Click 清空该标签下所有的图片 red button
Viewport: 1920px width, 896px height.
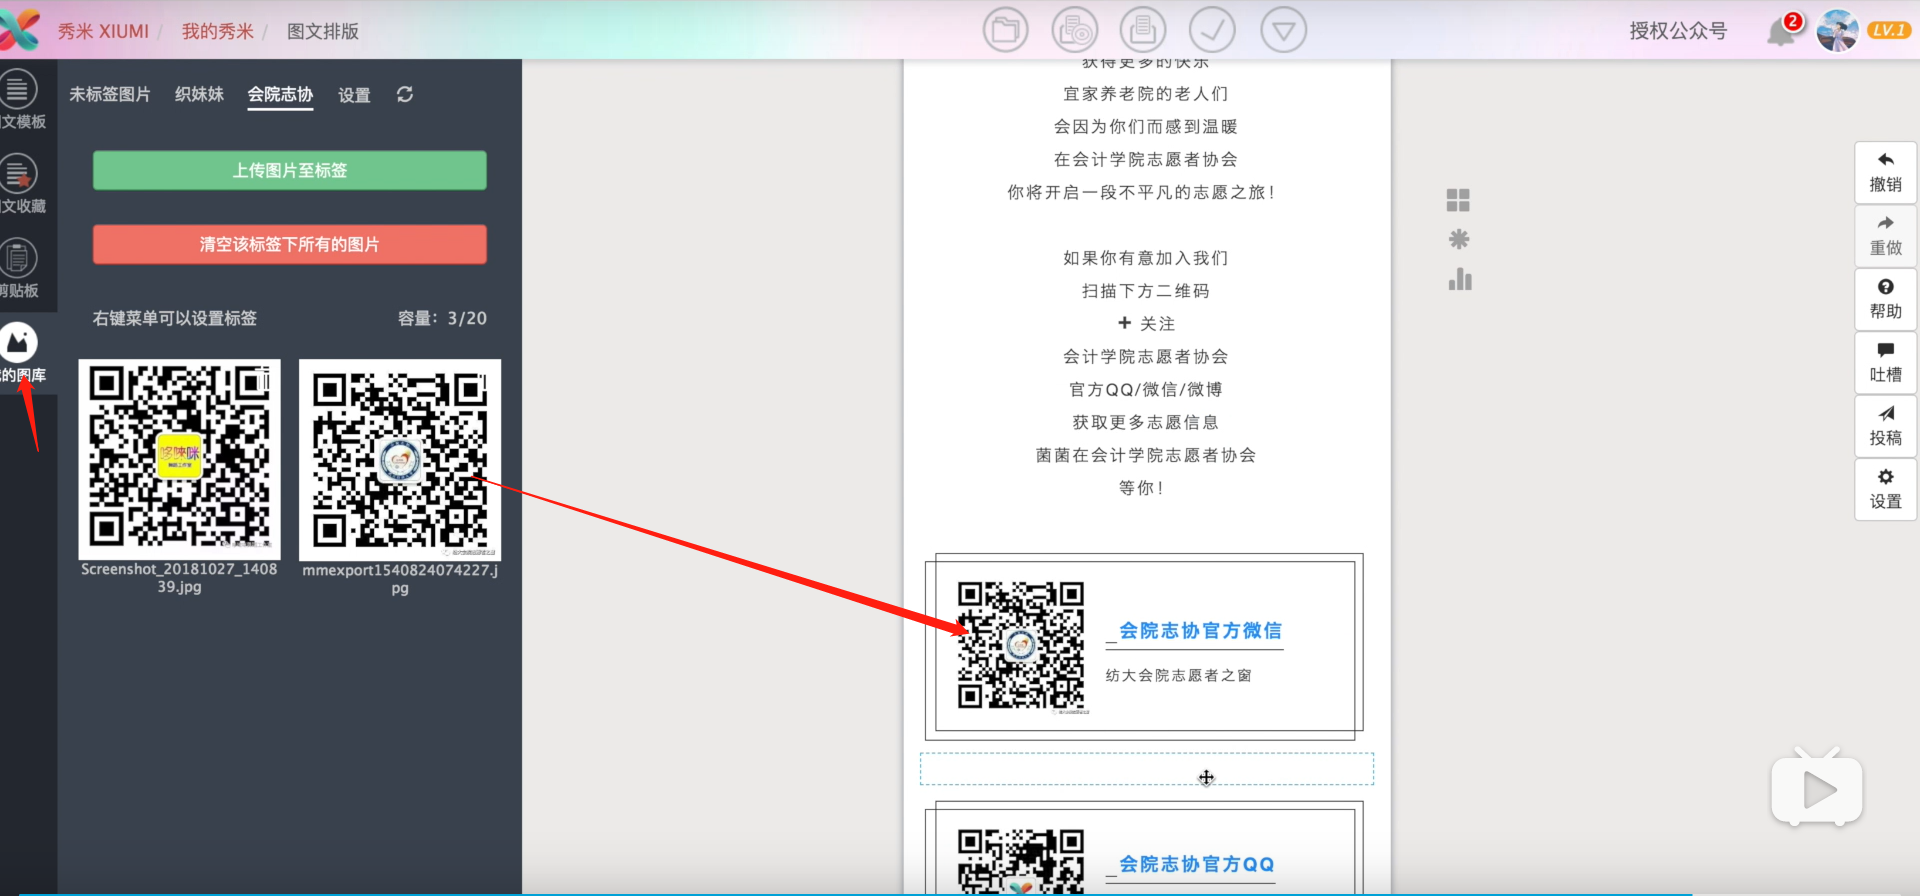tap(290, 244)
